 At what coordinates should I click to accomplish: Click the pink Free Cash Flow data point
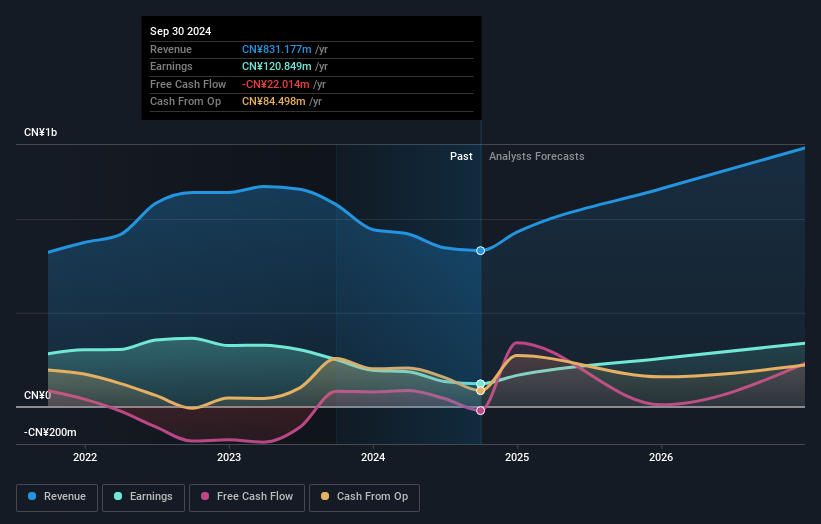coord(480,411)
